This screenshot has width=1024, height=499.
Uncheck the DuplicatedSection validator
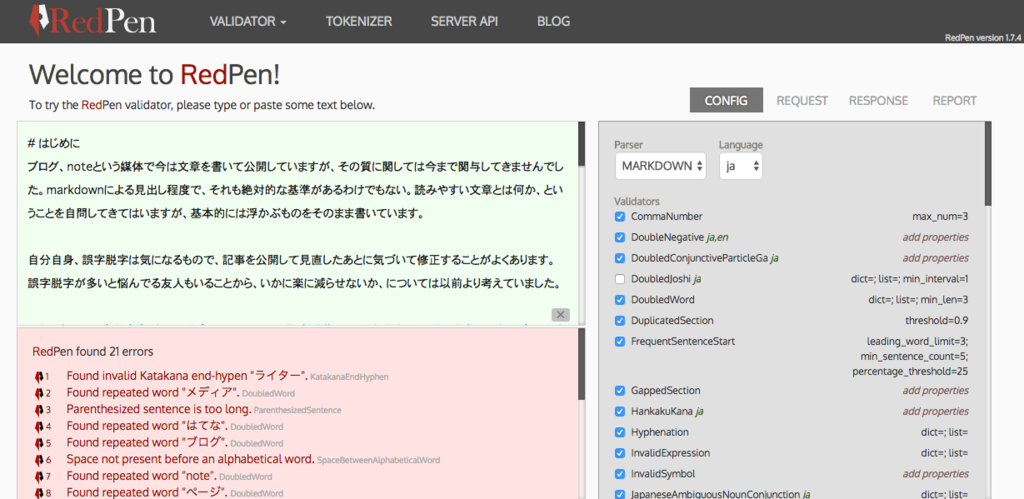tap(620, 321)
